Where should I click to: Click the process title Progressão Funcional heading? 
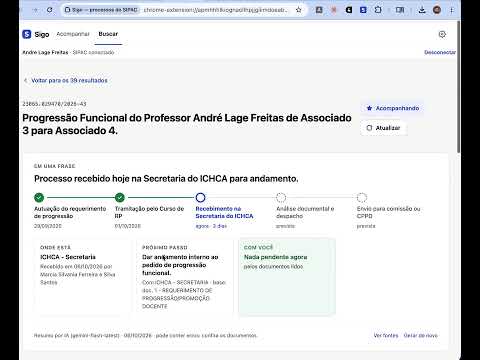pos(187,124)
